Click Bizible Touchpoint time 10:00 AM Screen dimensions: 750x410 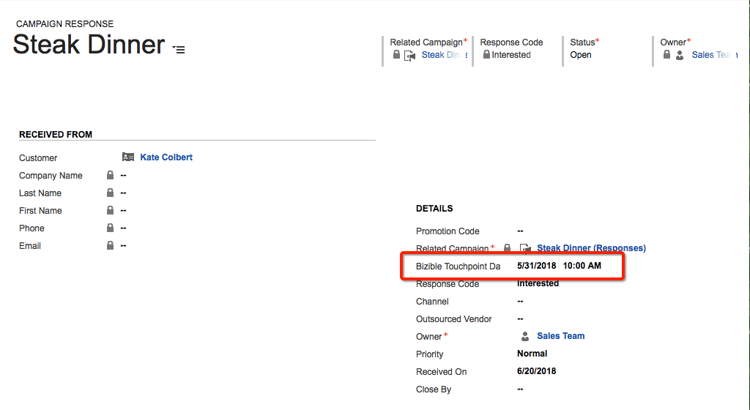click(x=582, y=266)
